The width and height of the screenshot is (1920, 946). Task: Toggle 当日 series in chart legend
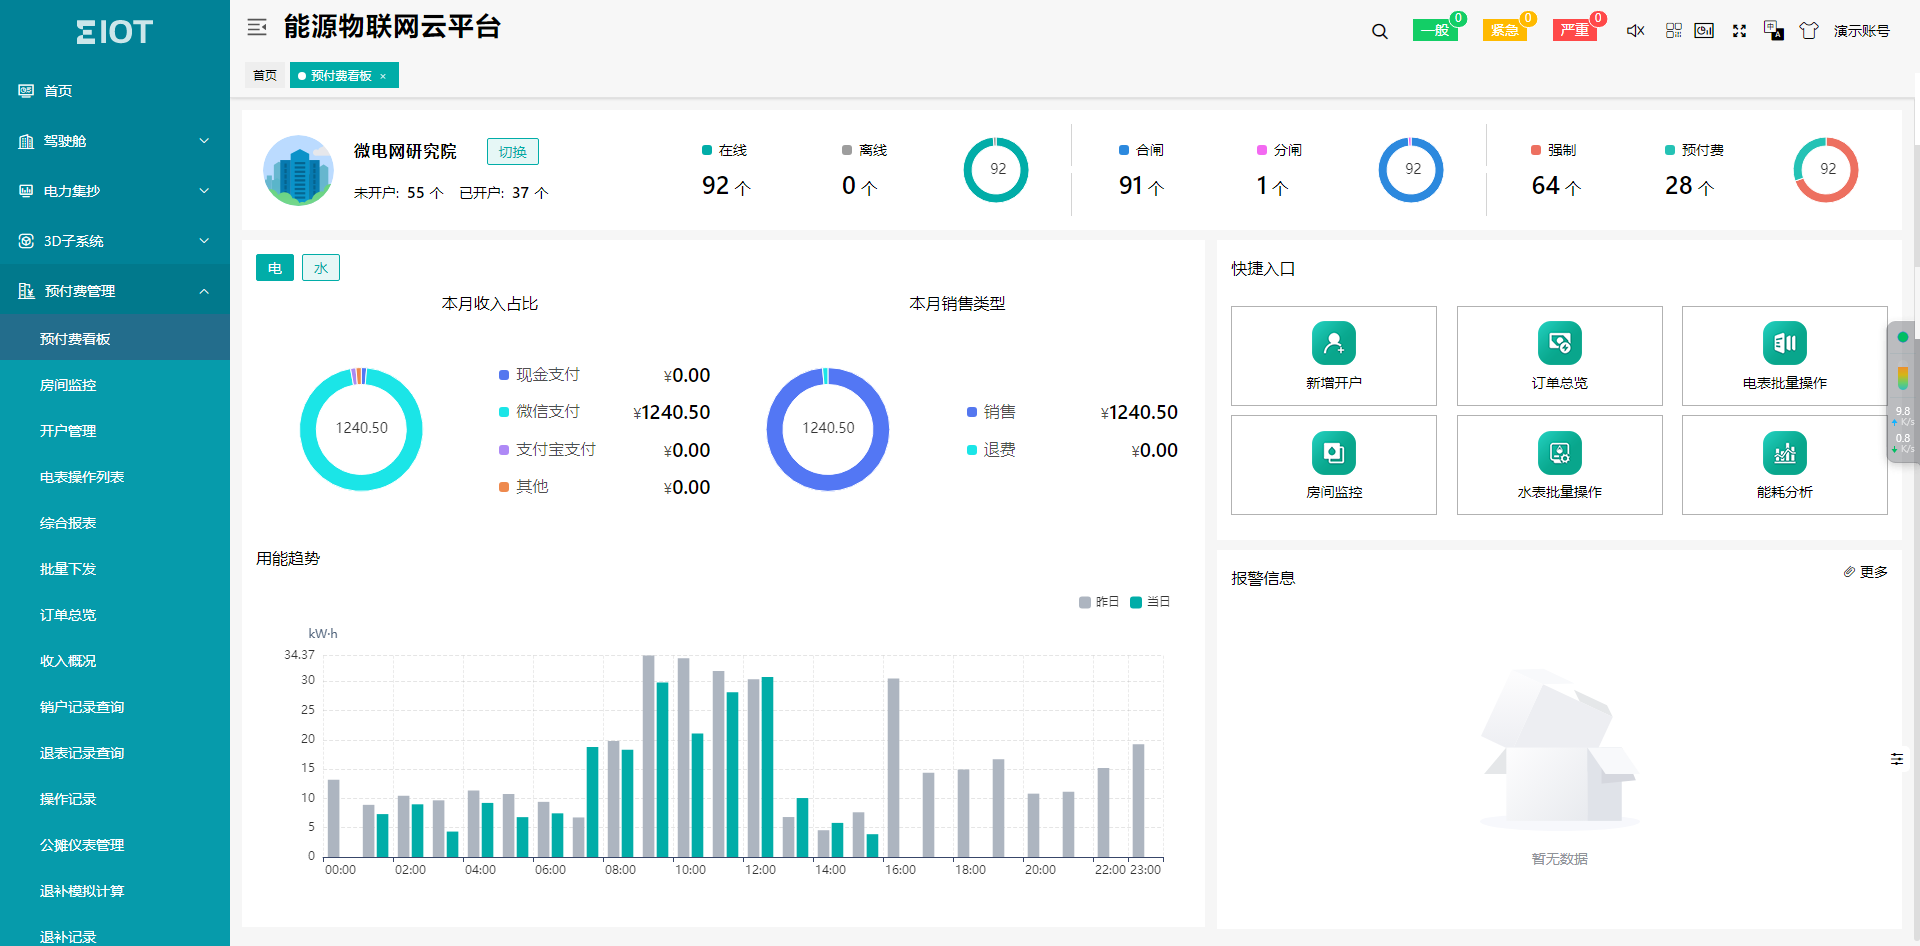point(1150,602)
